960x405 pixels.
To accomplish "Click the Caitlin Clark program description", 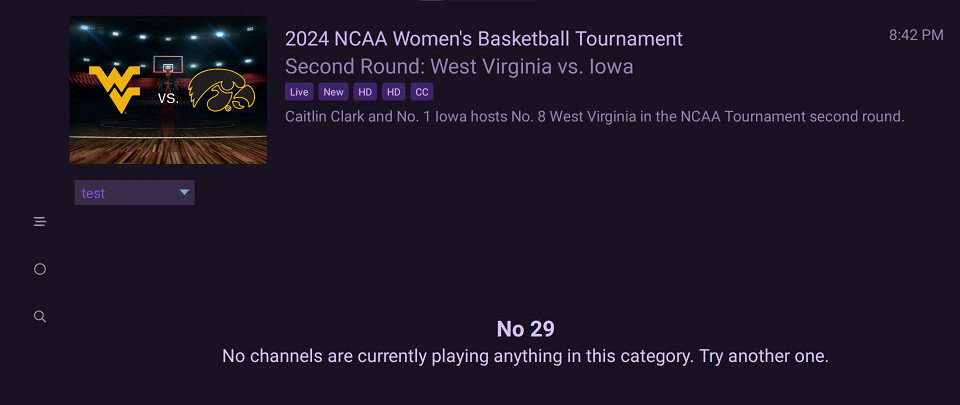I will coord(594,117).
